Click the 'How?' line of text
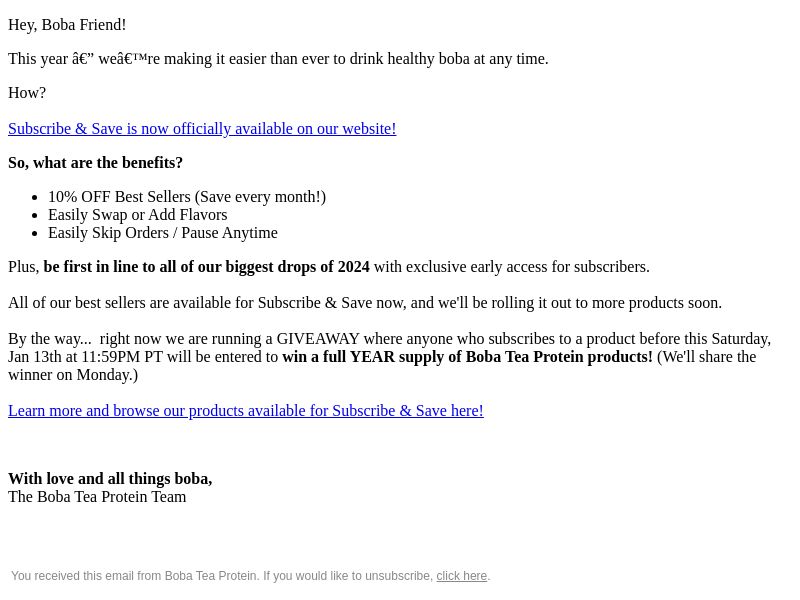 coord(27,92)
